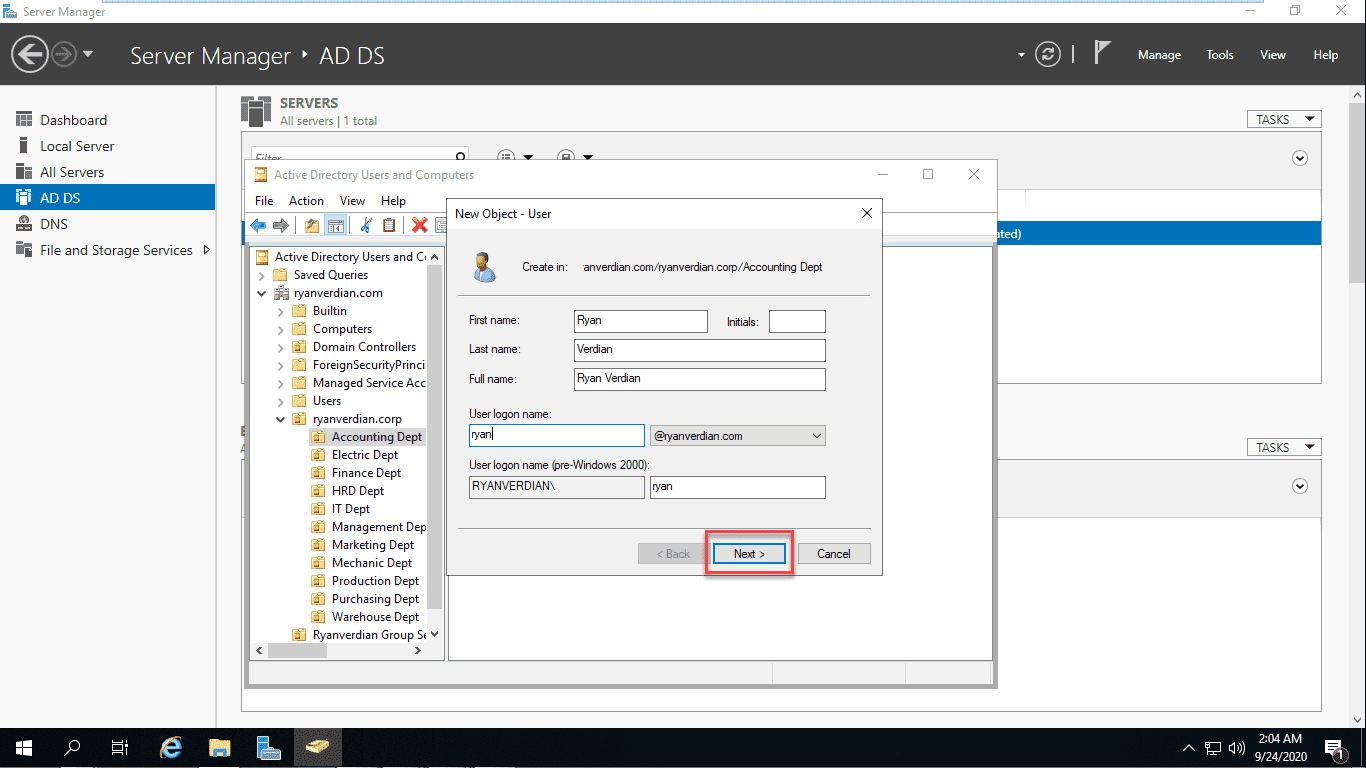Click the Last name input field
This screenshot has width=1366, height=768.
pyautogui.click(x=700, y=350)
